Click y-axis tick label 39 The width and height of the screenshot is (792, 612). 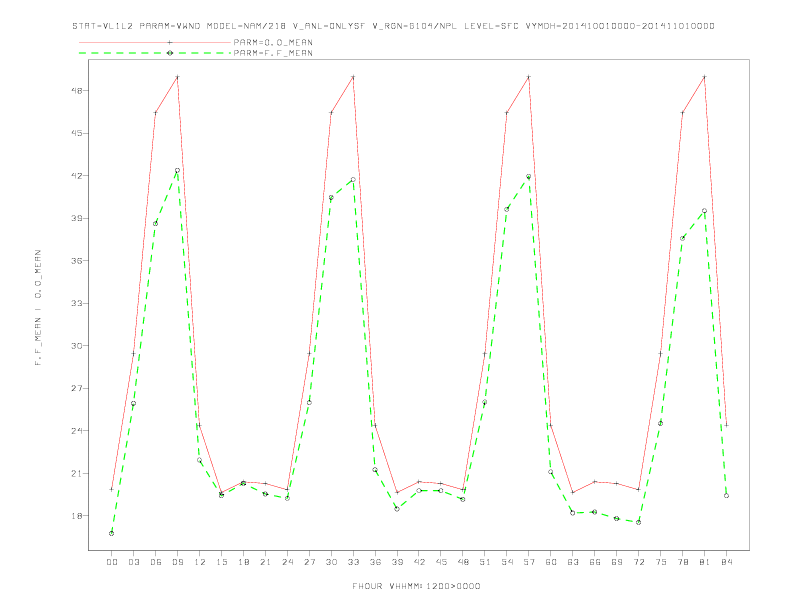pos(79,218)
